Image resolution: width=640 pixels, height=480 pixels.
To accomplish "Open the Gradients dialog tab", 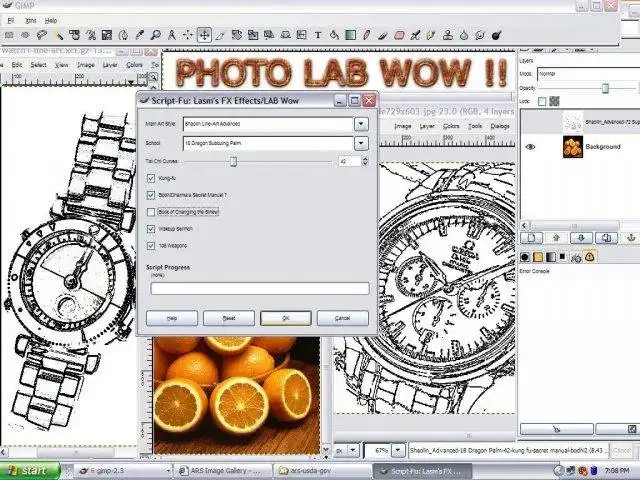I will (x=551, y=257).
